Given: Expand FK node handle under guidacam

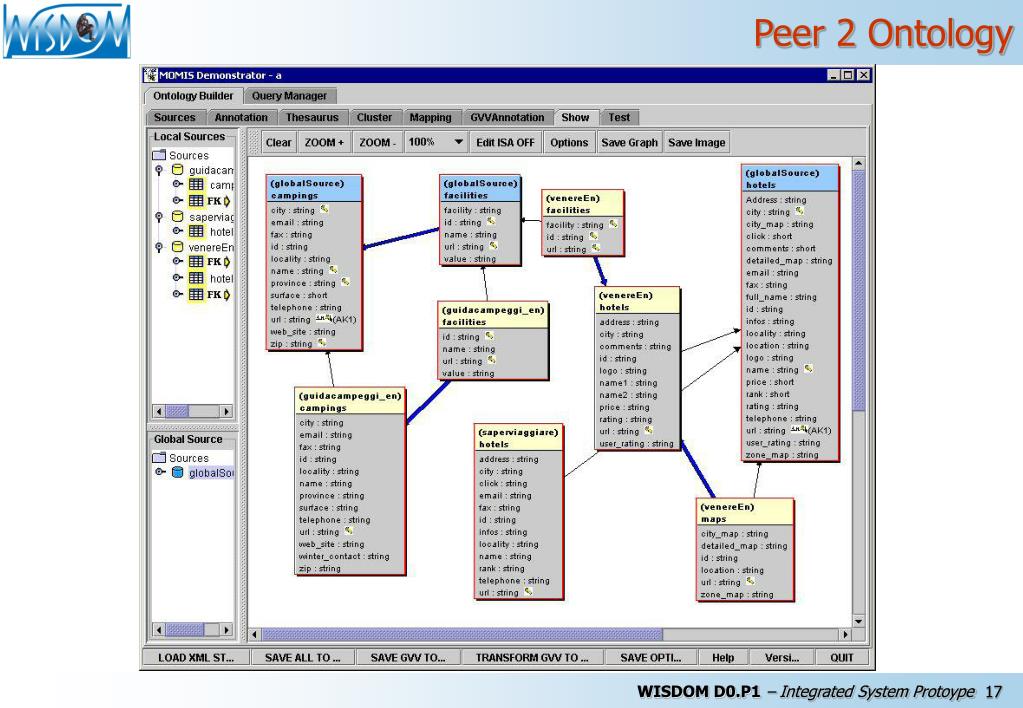Looking at the screenshot, I should tap(177, 201).
